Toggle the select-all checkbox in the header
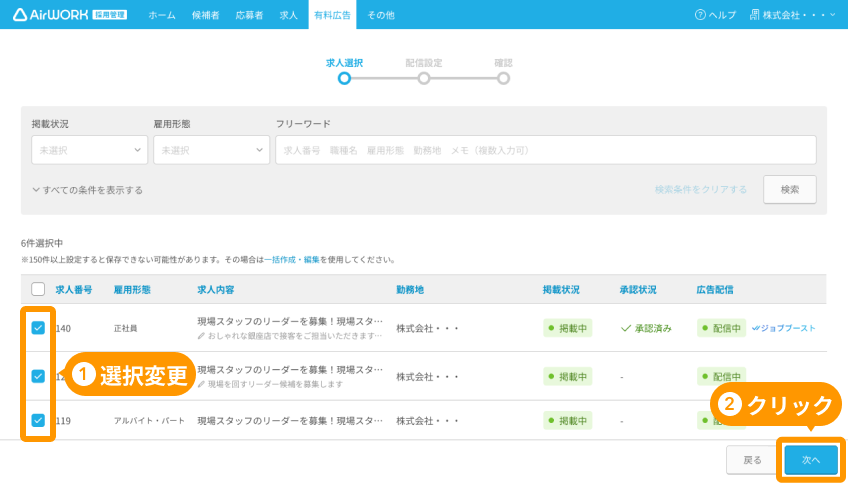Screen dimensions: 848x488 (x=38, y=289)
